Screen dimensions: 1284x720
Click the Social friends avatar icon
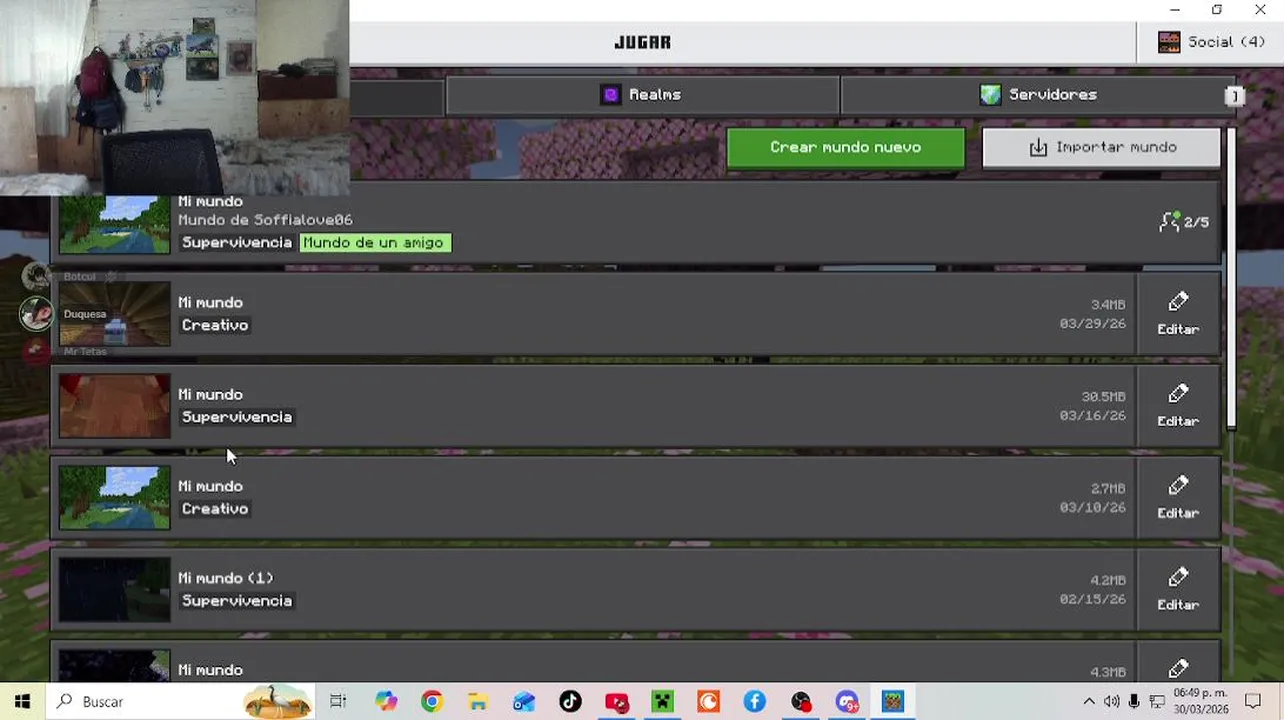click(x=1169, y=42)
